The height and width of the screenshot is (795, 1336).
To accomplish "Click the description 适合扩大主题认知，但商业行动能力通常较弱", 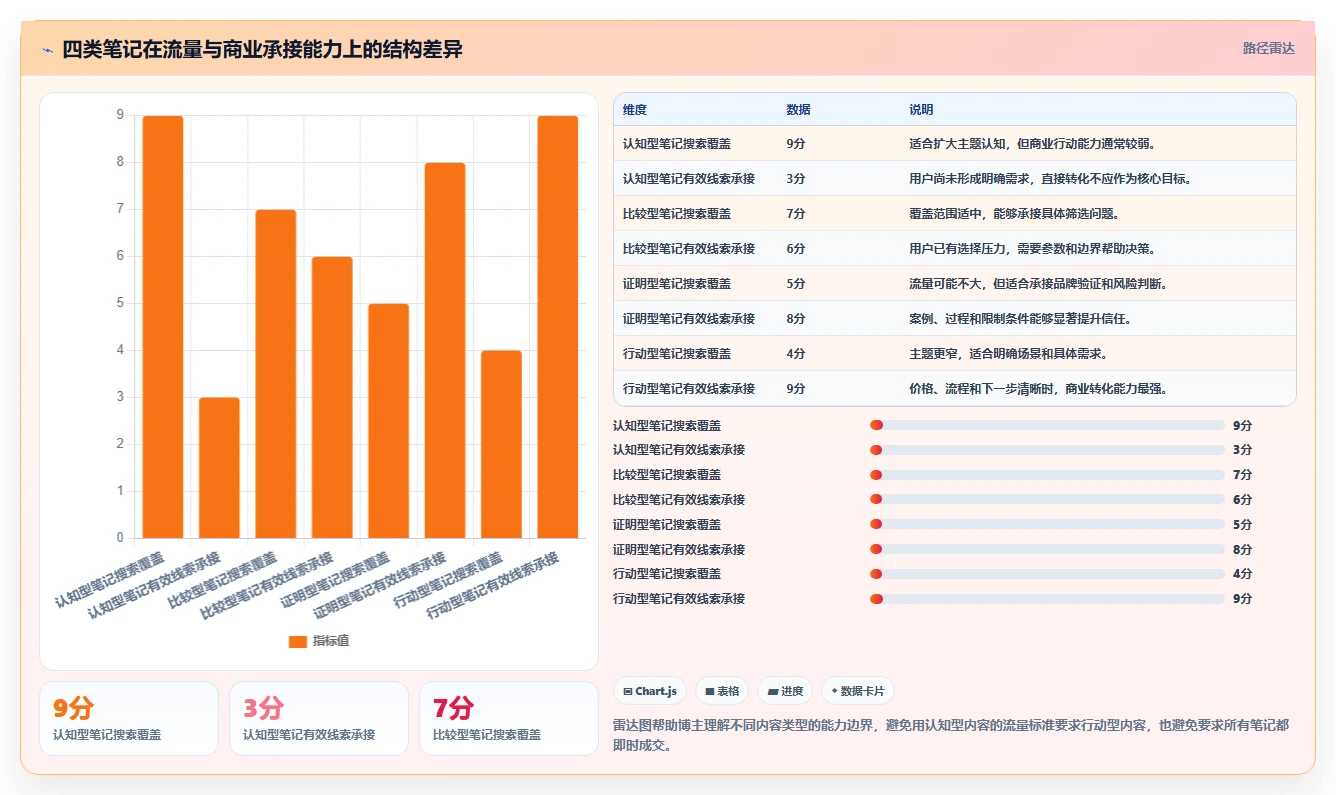I will pos(1033,144).
